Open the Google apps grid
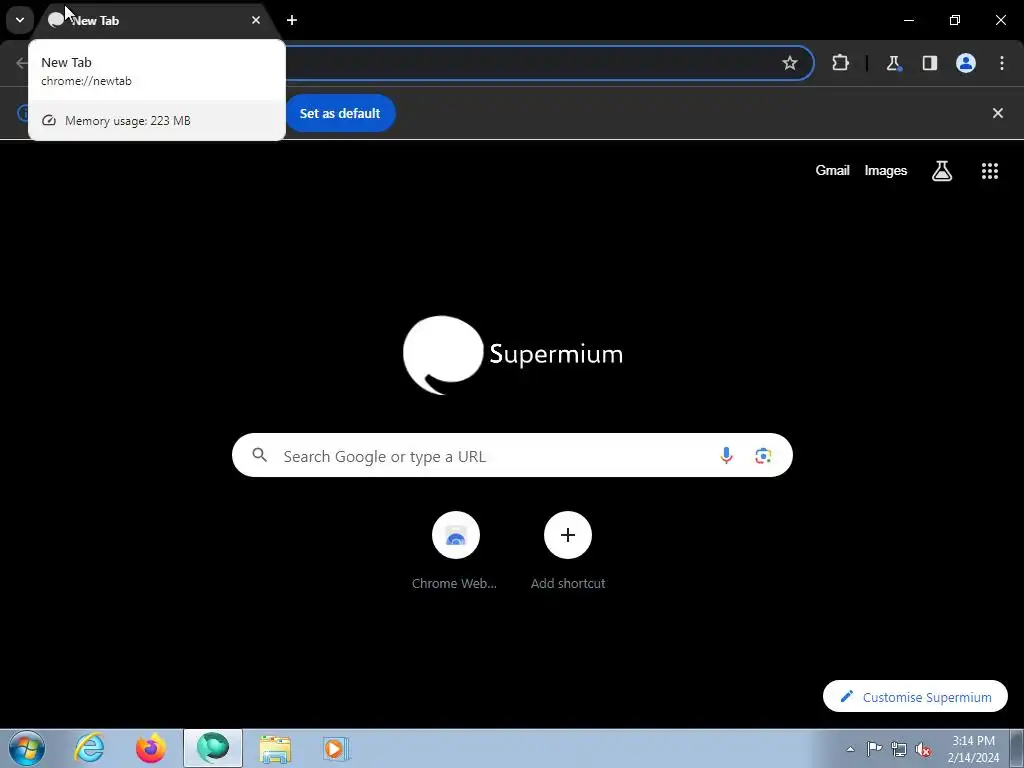 (990, 170)
